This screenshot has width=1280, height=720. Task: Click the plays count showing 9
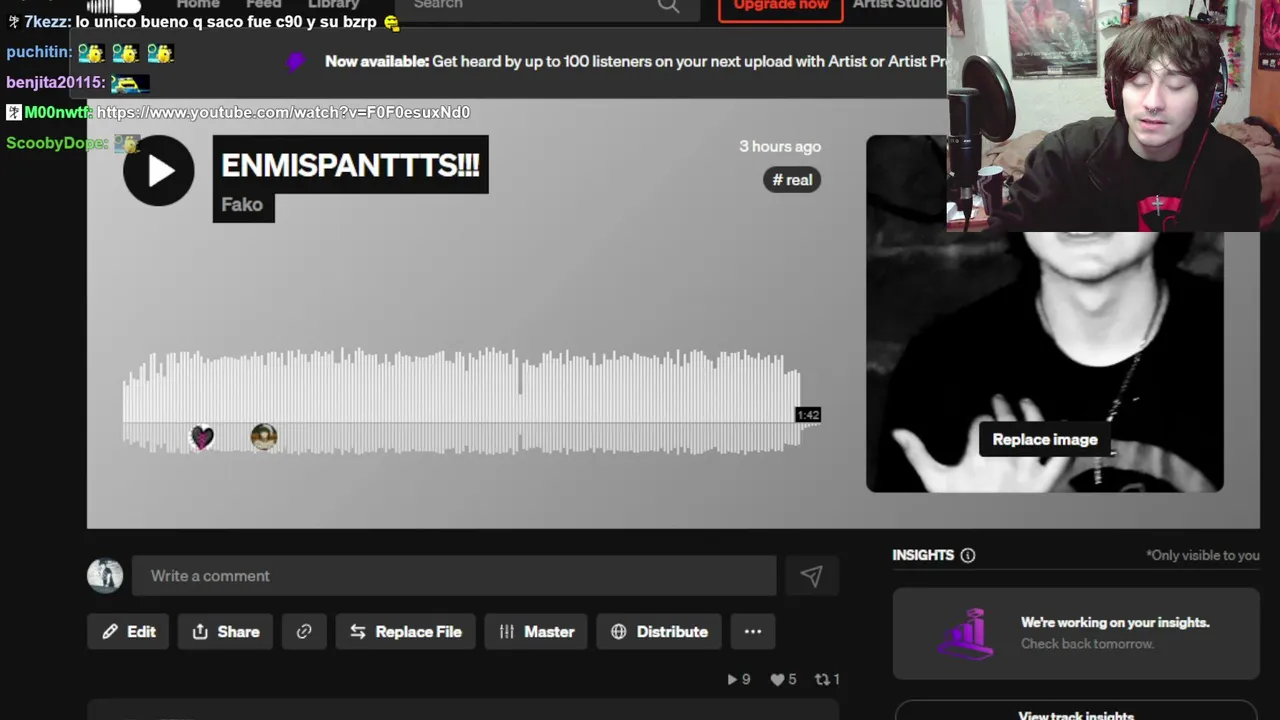(739, 680)
